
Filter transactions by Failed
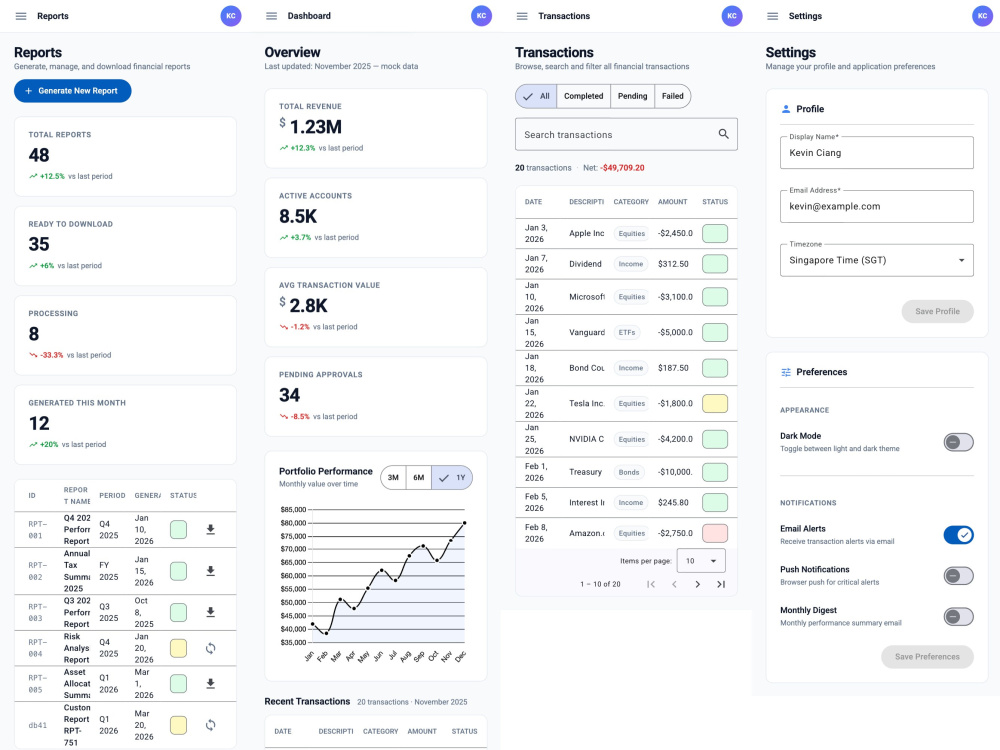point(672,96)
